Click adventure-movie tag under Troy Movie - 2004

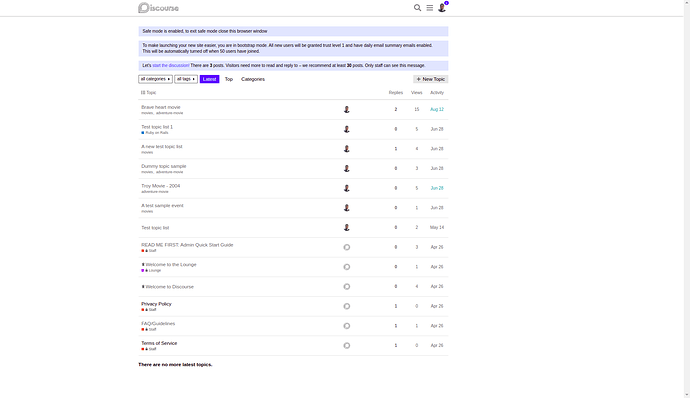click(155, 192)
